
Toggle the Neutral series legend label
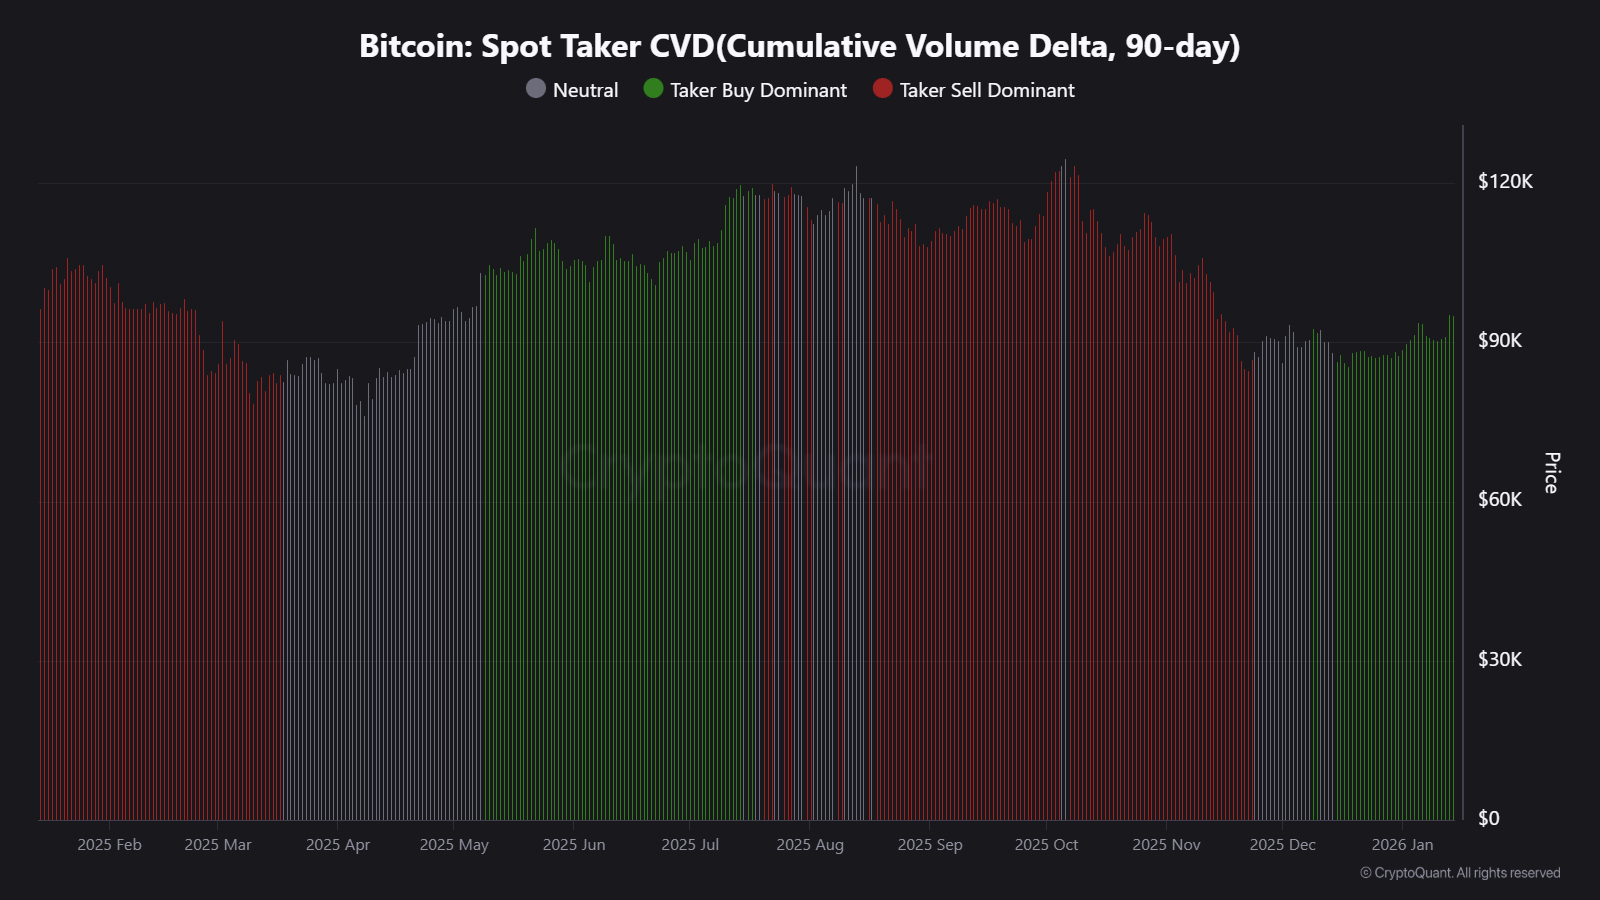click(585, 90)
